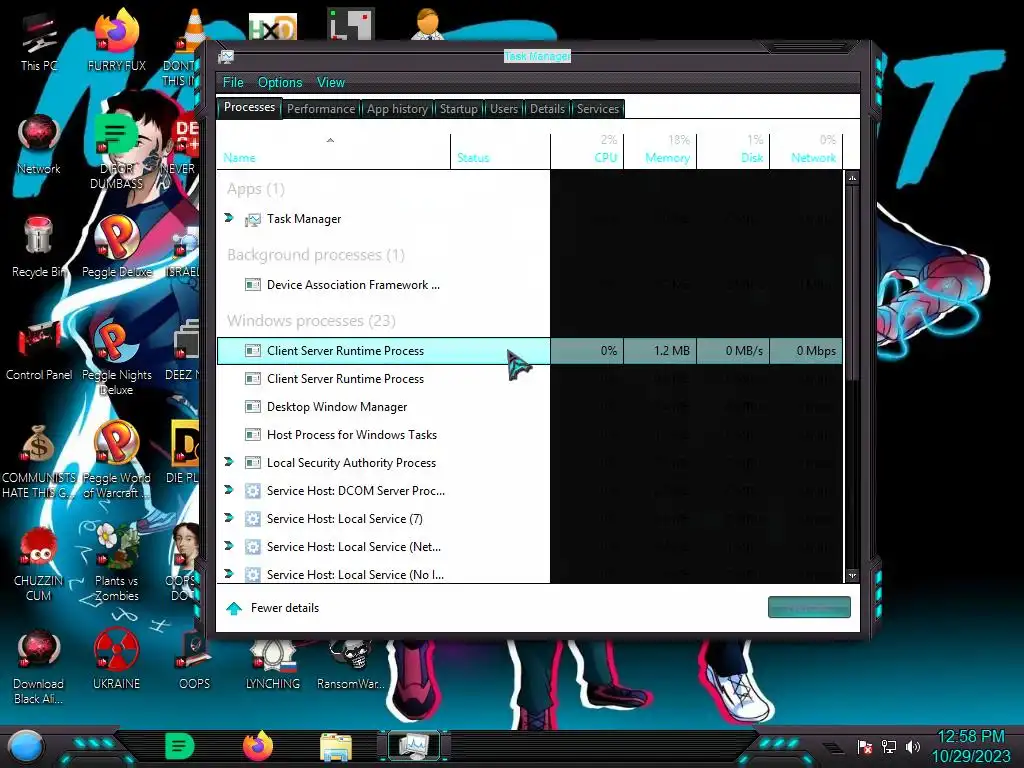Open File Explorer from the taskbar

click(336, 746)
